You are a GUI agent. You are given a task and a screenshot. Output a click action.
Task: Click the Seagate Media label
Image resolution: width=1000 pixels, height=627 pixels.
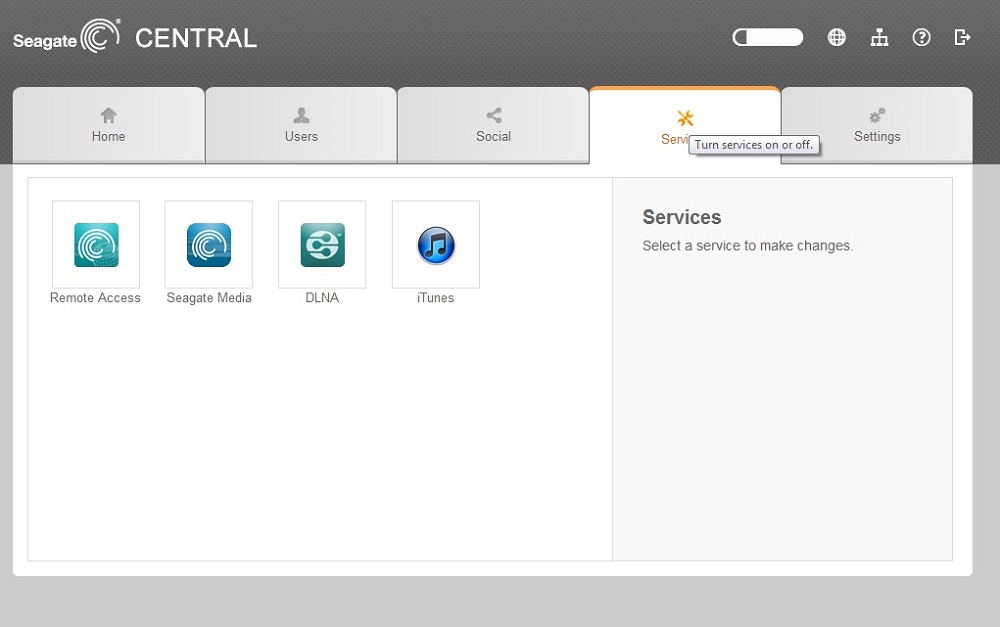(209, 298)
